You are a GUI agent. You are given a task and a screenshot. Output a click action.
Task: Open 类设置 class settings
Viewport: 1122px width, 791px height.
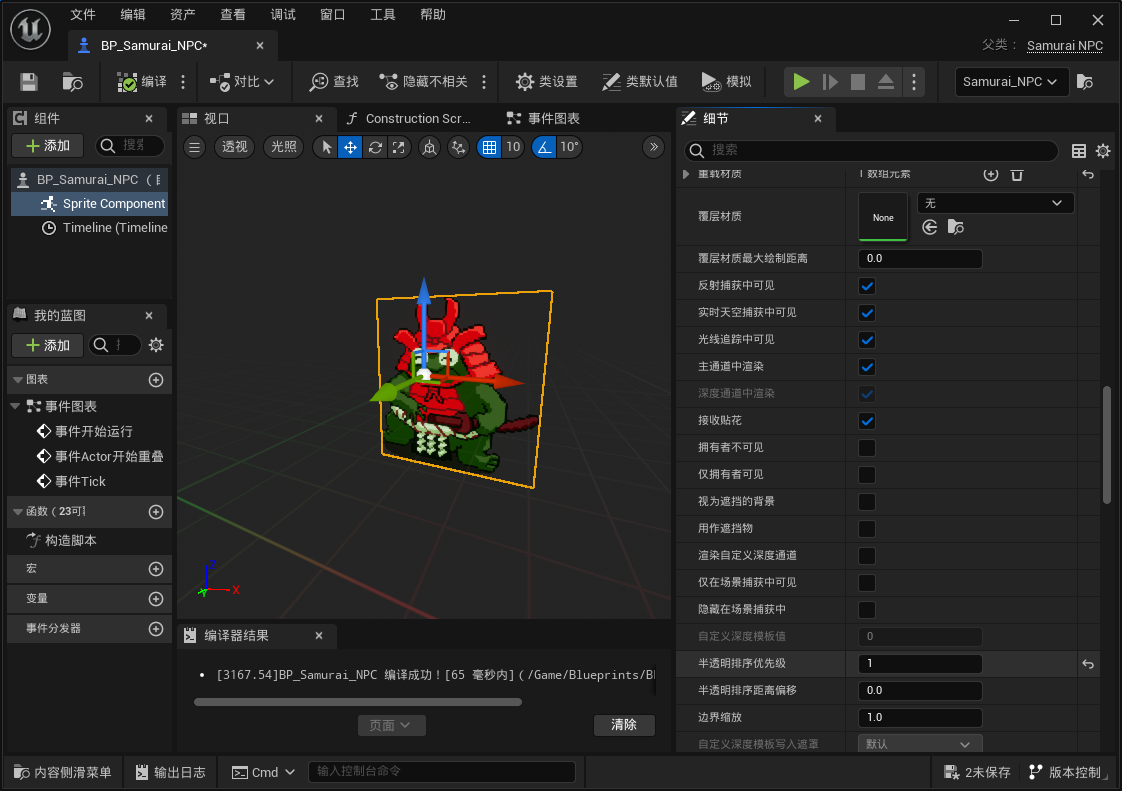(547, 82)
